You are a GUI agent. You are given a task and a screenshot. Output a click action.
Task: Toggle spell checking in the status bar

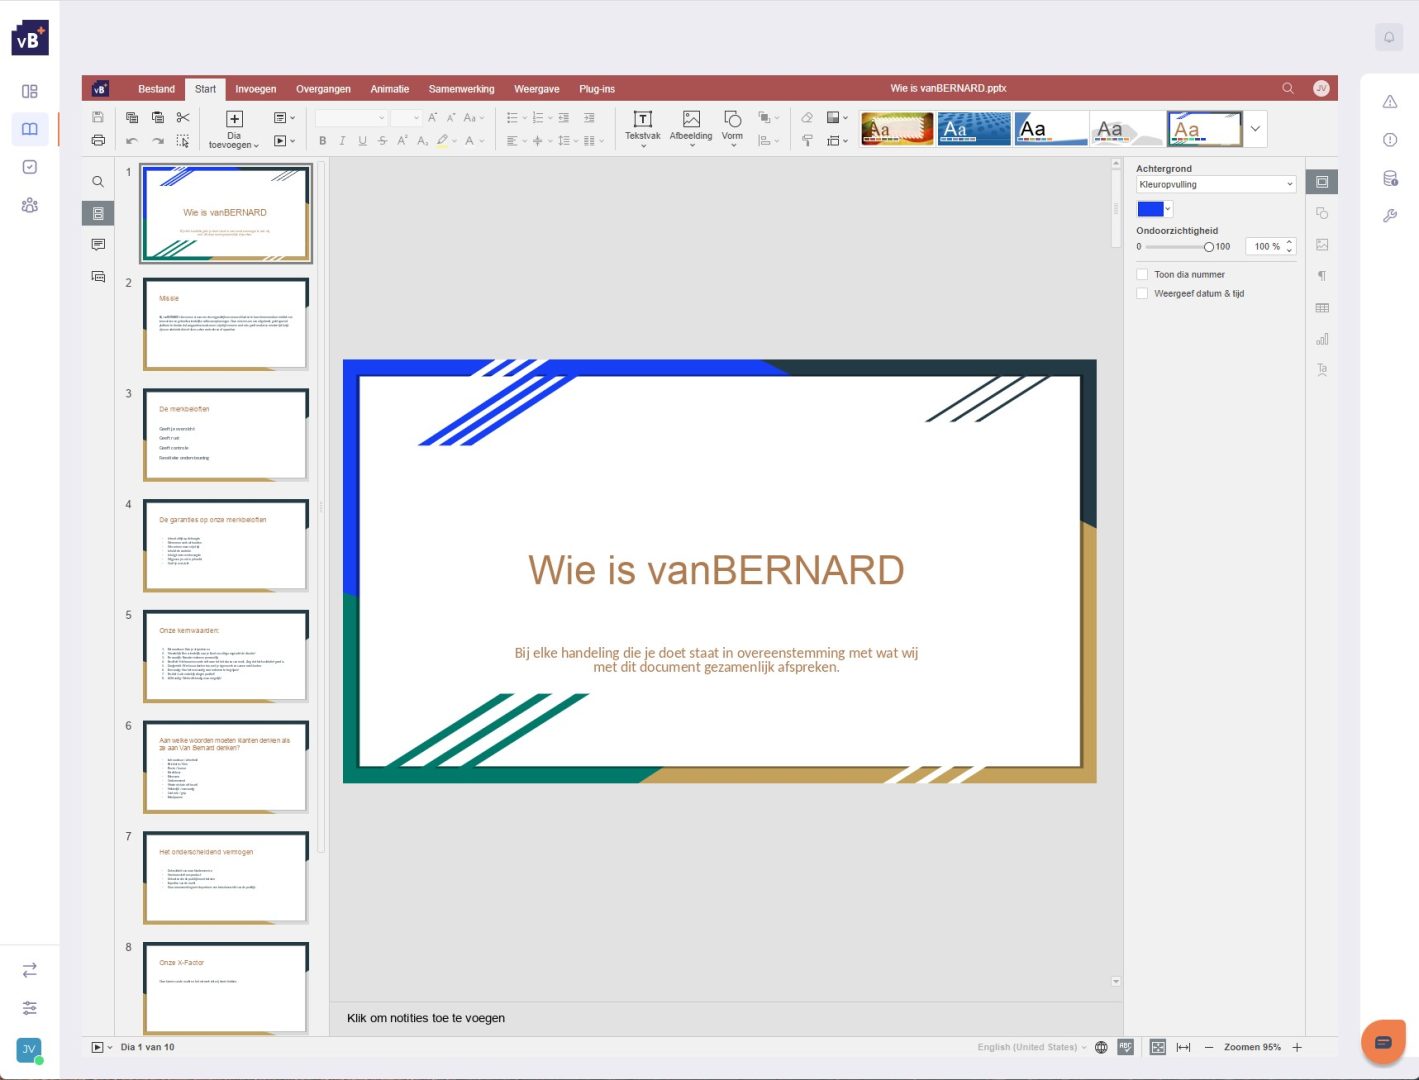coord(1125,1047)
